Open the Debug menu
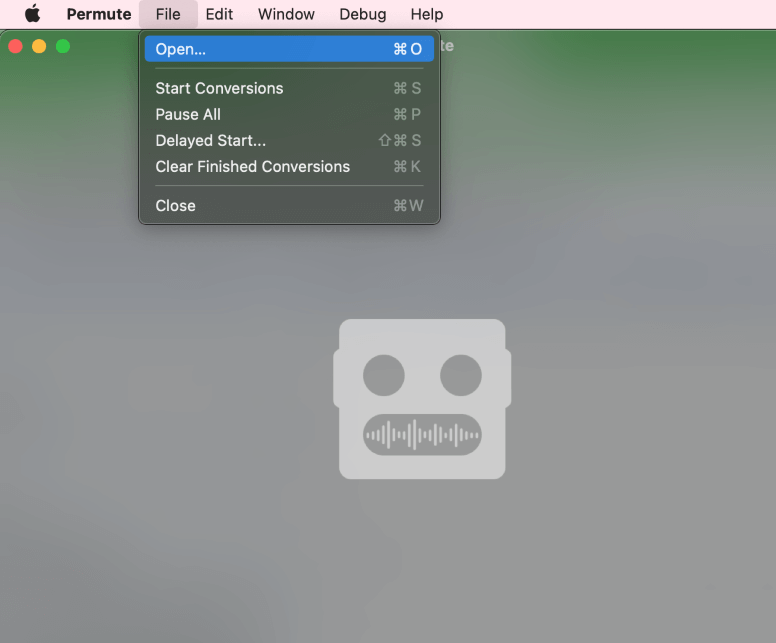The width and height of the screenshot is (776, 643). click(363, 14)
